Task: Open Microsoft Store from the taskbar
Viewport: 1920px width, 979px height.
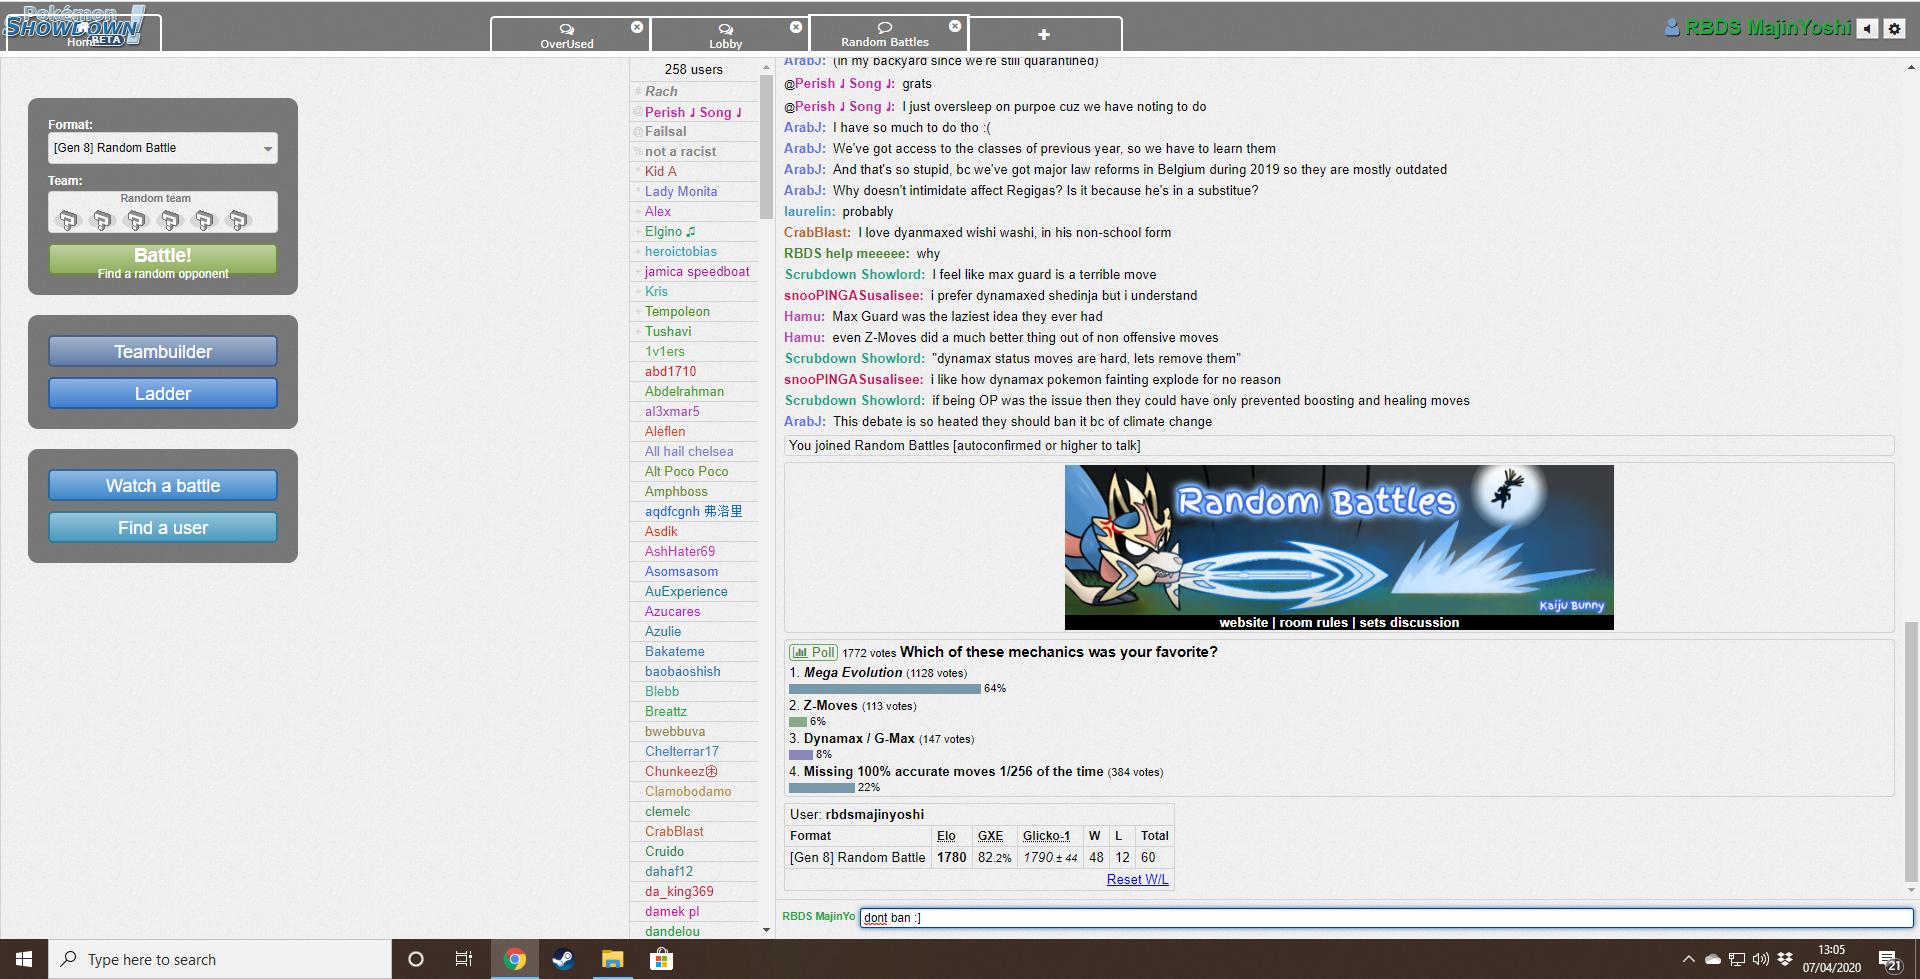Action: coord(660,959)
